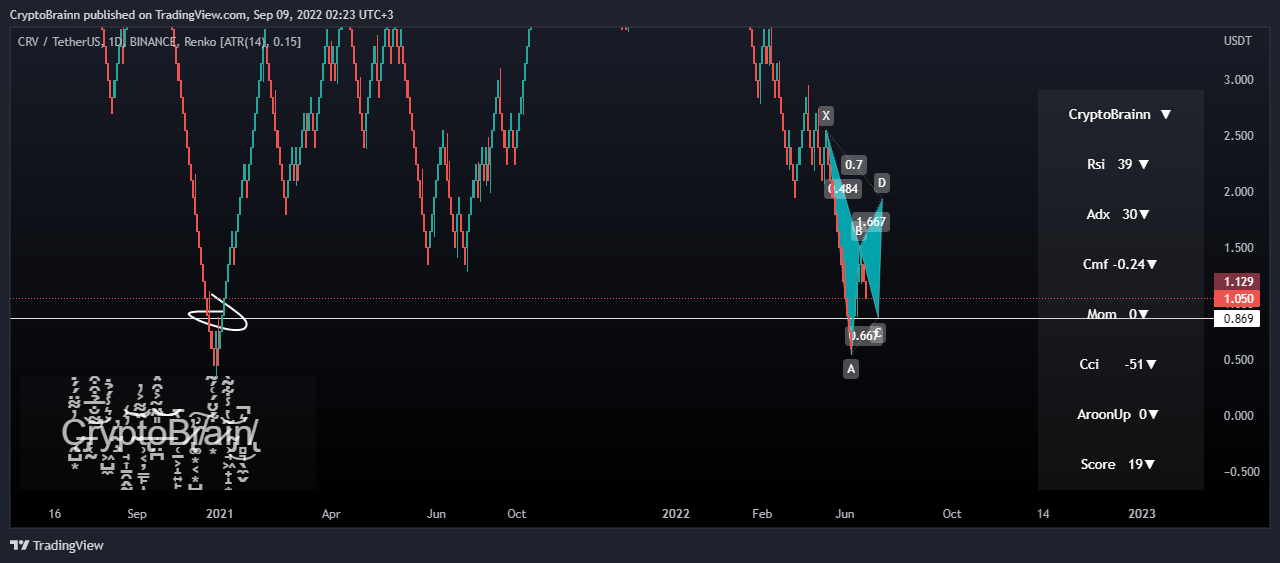
Task: Click the white ellipse drawing near 2021 low
Action: (x=218, y=314)
